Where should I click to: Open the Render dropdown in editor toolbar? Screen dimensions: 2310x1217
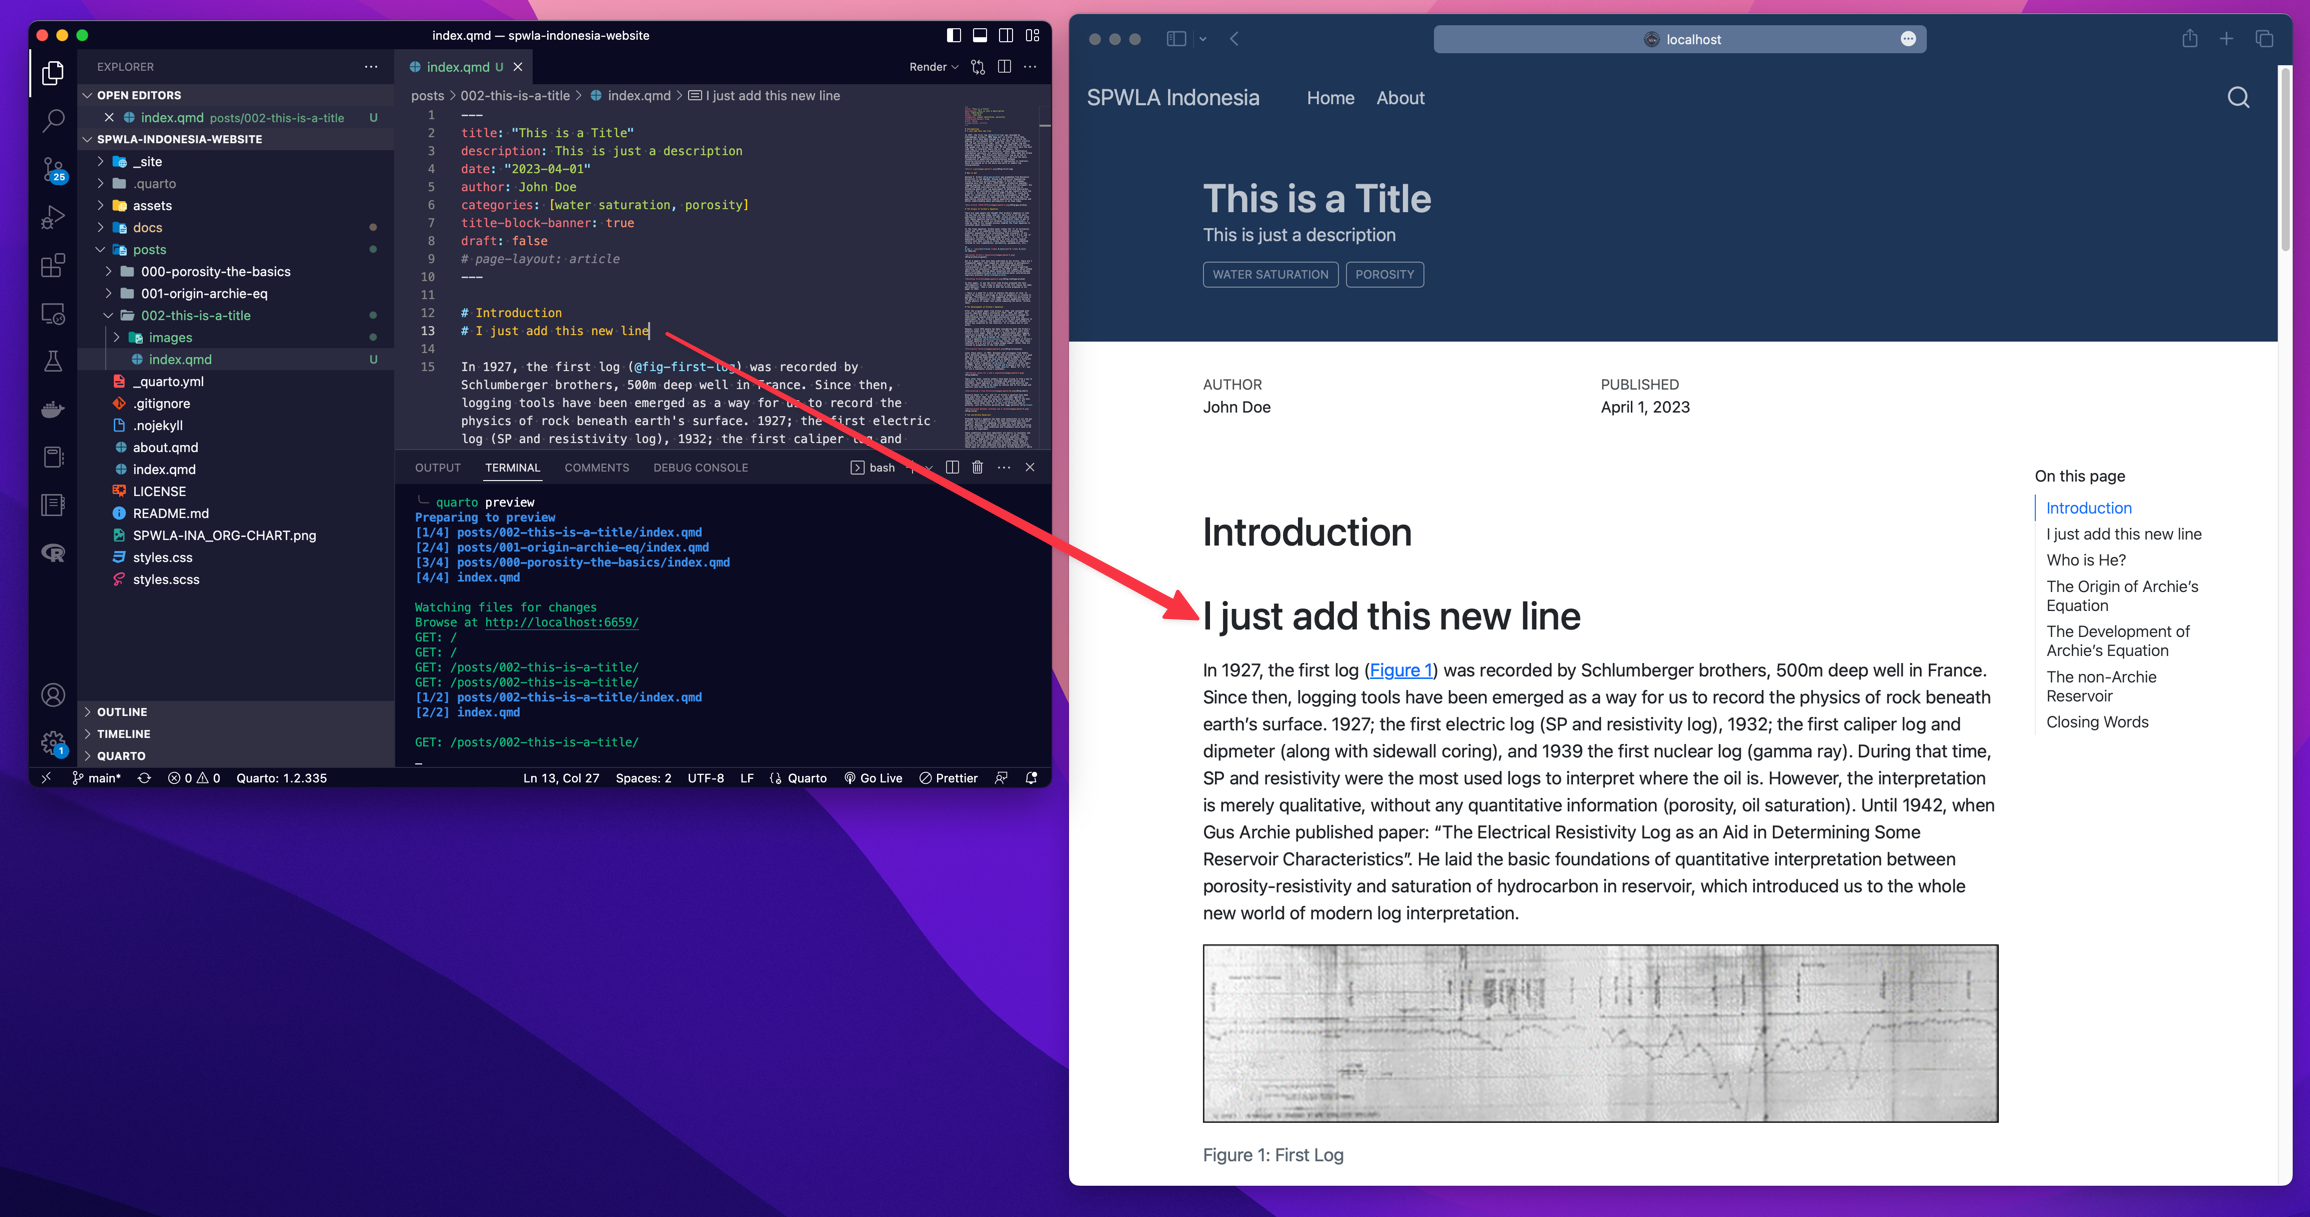(933, 67)
